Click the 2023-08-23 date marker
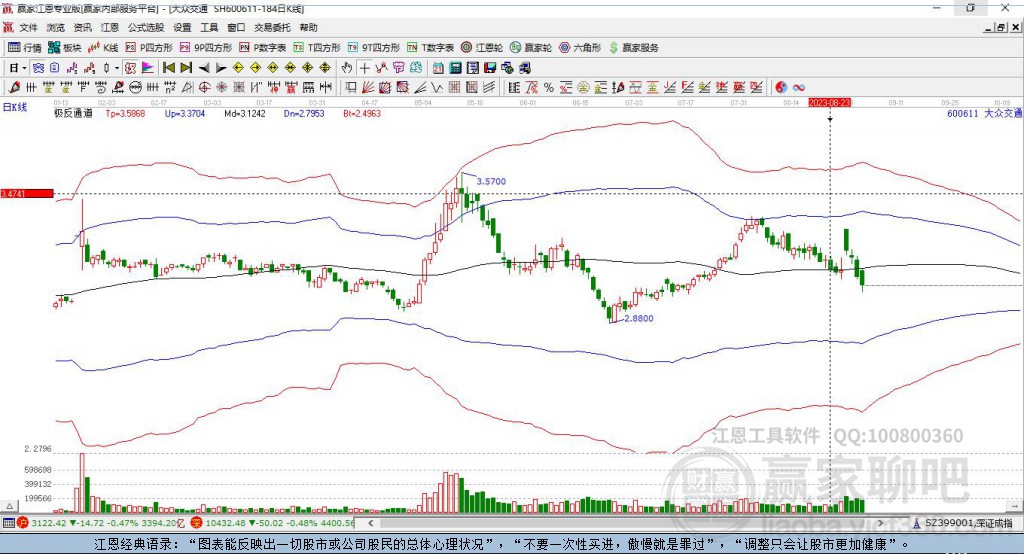 [x=830, y=103]
